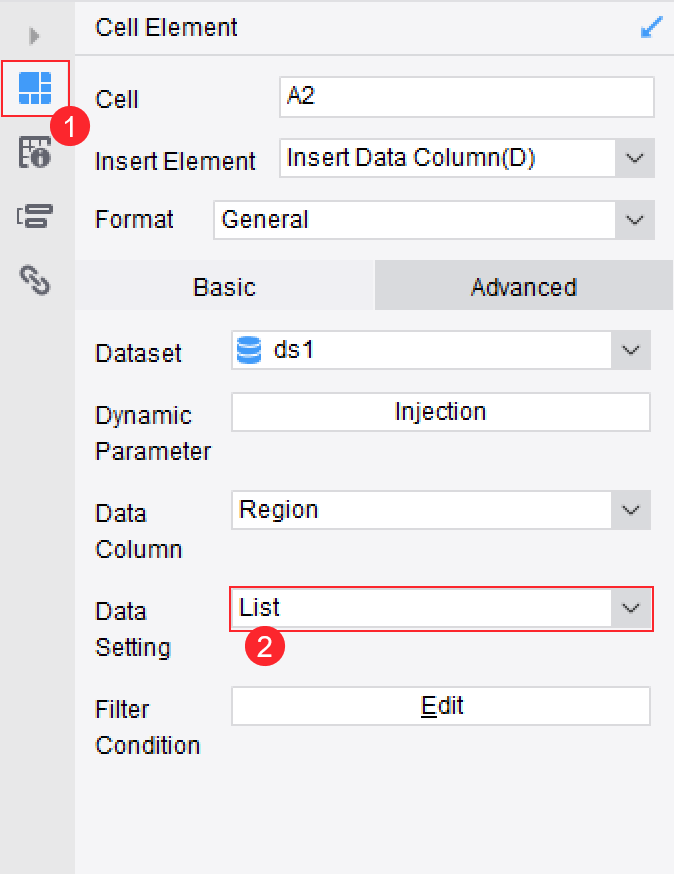Open the Data Column dropdown showing Region

pyautogui.click(x=441, y=510)
